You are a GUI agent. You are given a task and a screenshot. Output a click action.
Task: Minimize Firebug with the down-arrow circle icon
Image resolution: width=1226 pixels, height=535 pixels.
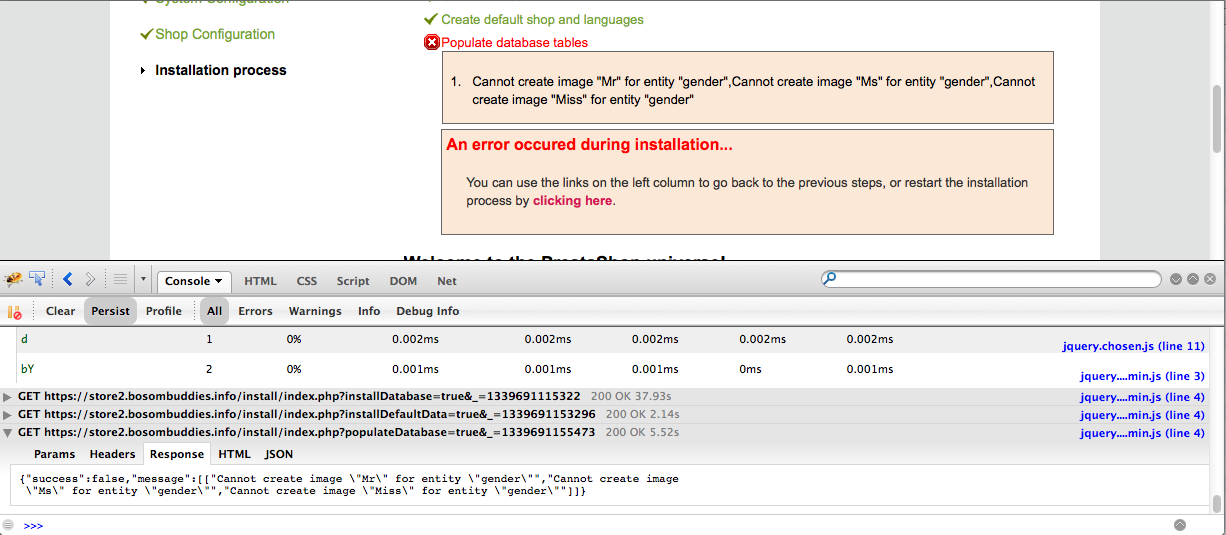pos(1176,279)
